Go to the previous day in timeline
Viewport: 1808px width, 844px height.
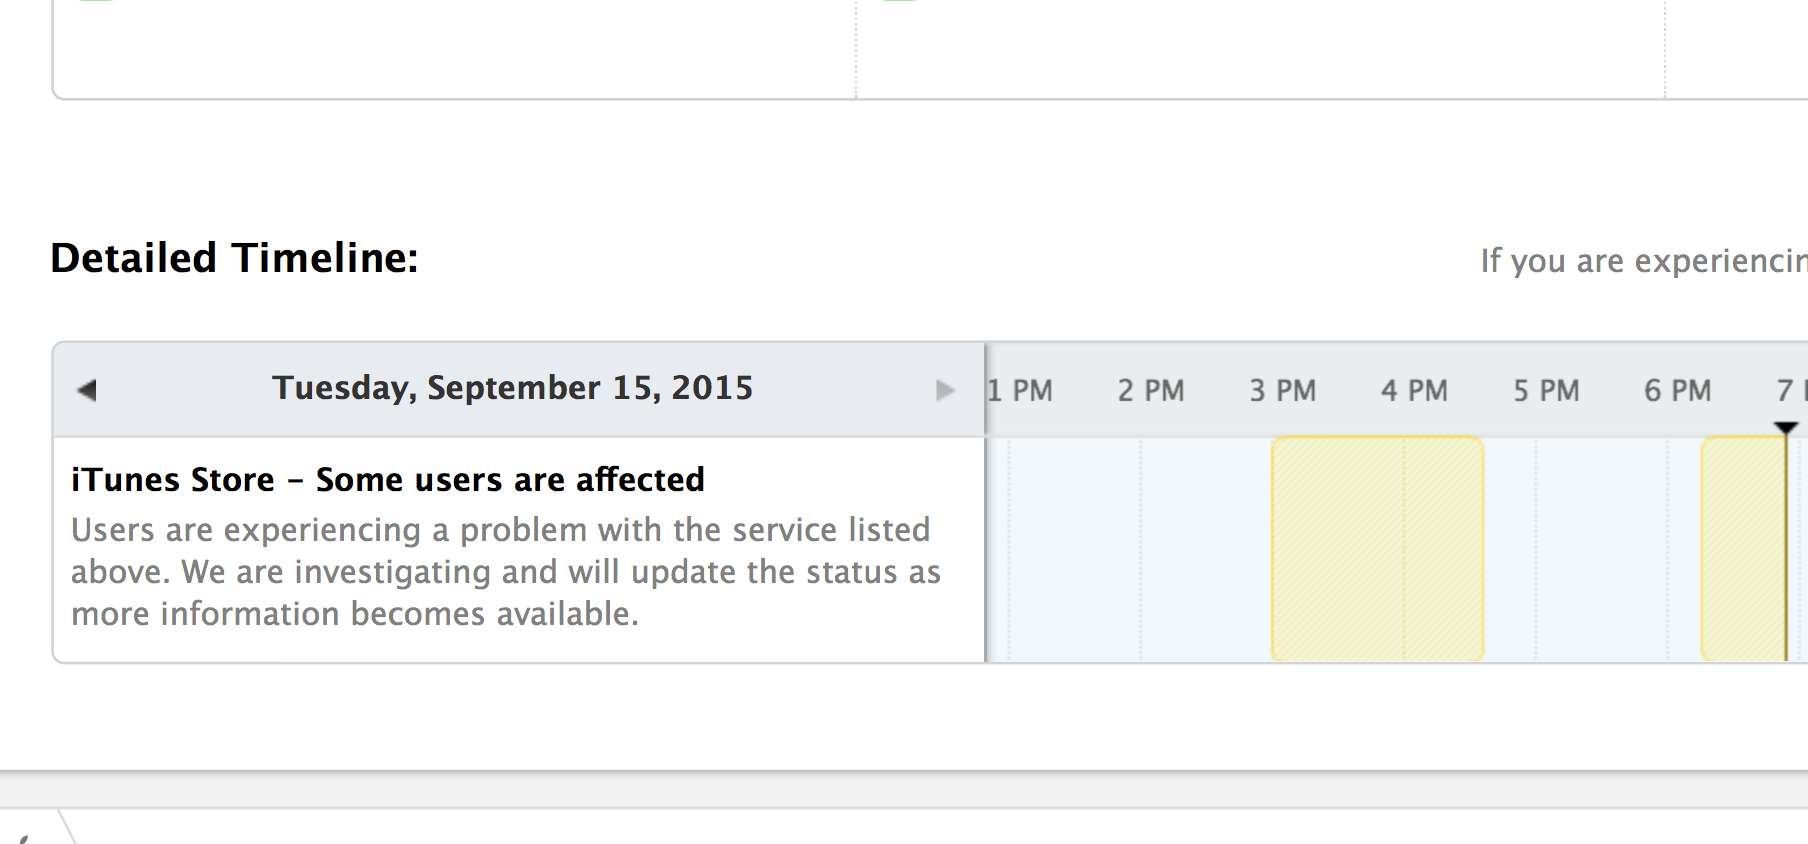87,390
